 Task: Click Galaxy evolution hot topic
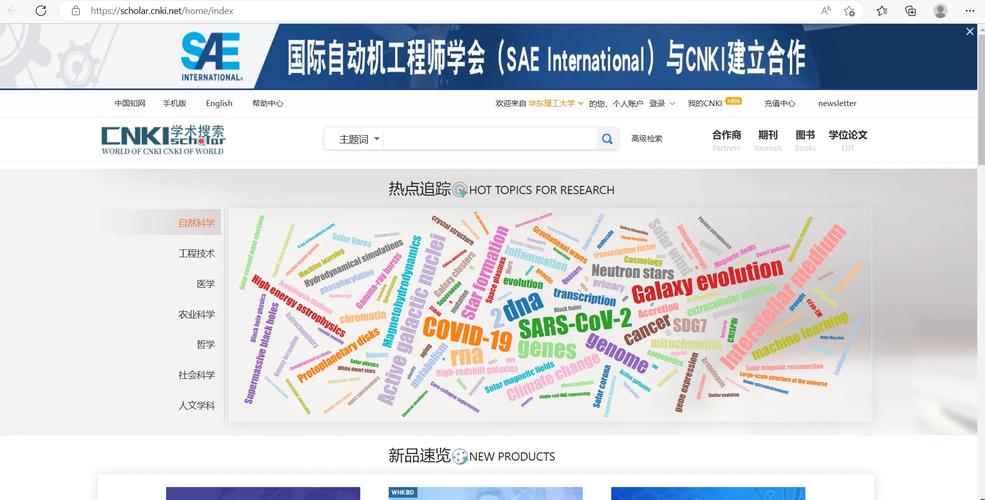[x=707, y=282]
